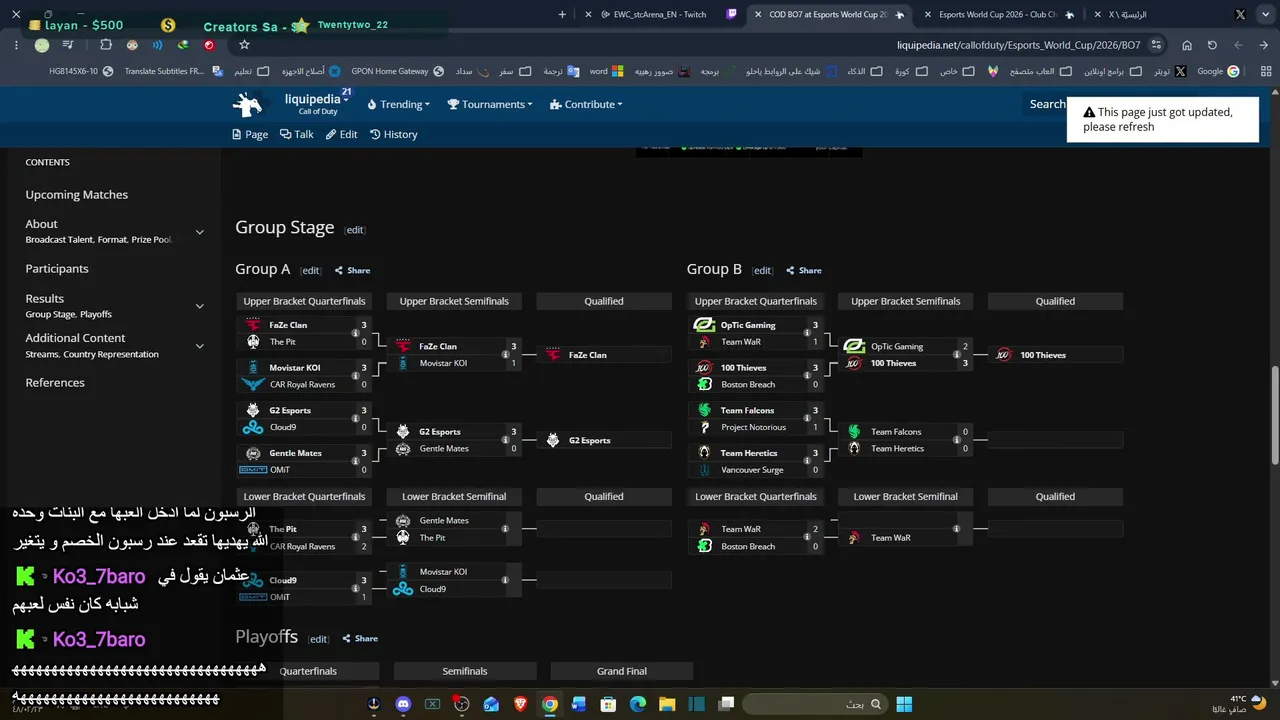Click edit link beside Group Stage heading
This screenshot has height=720, width=1280.
355,230
